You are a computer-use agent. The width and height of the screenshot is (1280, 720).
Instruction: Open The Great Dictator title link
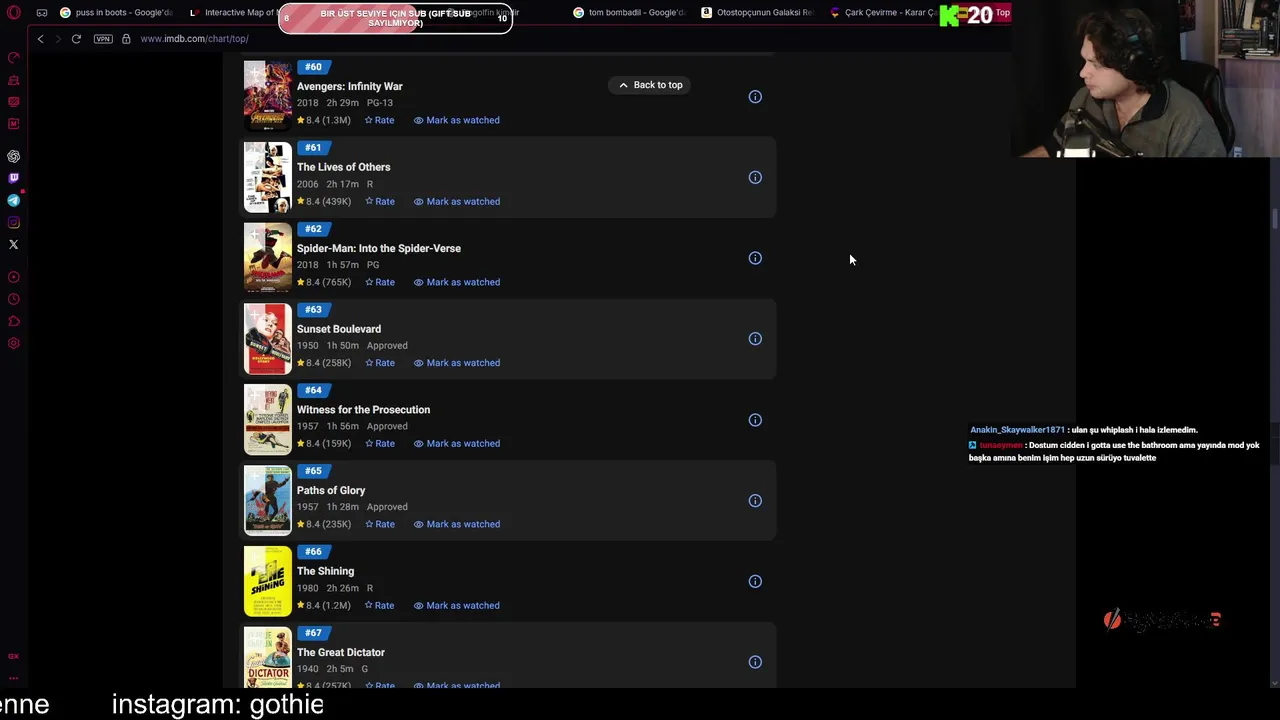click(x=341, y=652)
